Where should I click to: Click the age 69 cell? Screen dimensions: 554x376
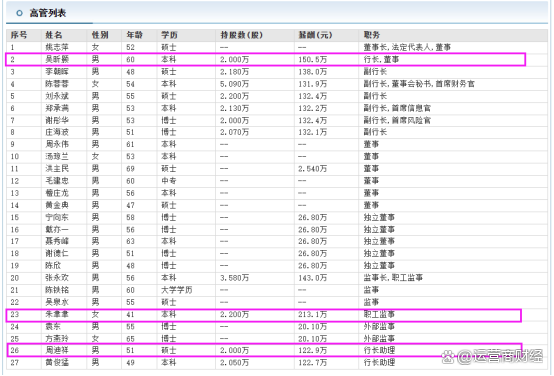coord(131,169)
